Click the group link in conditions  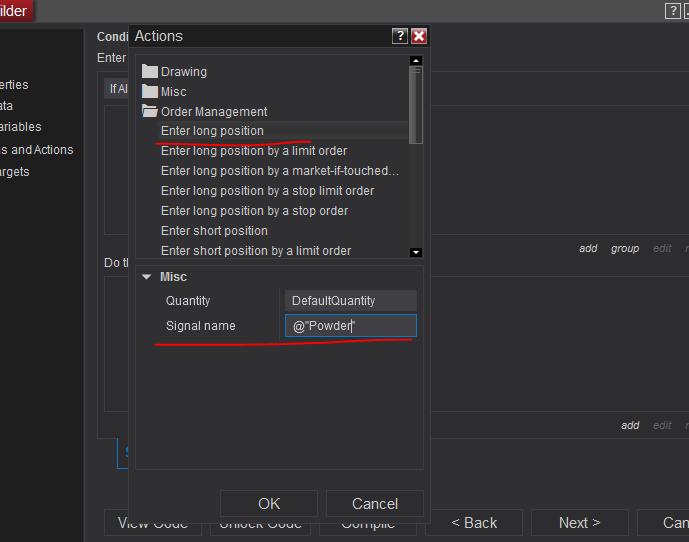(x=625, y=249)
